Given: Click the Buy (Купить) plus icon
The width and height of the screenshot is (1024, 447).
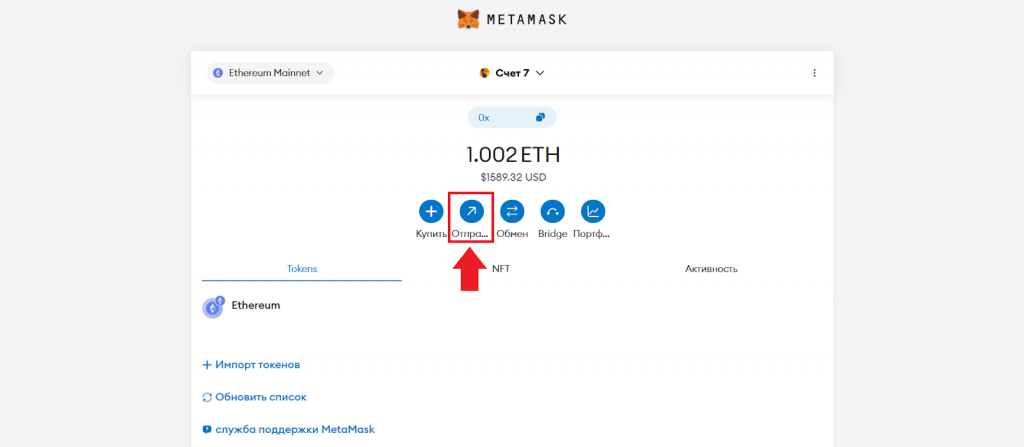Looking at the screenshot, I should [x=430, y=211].
